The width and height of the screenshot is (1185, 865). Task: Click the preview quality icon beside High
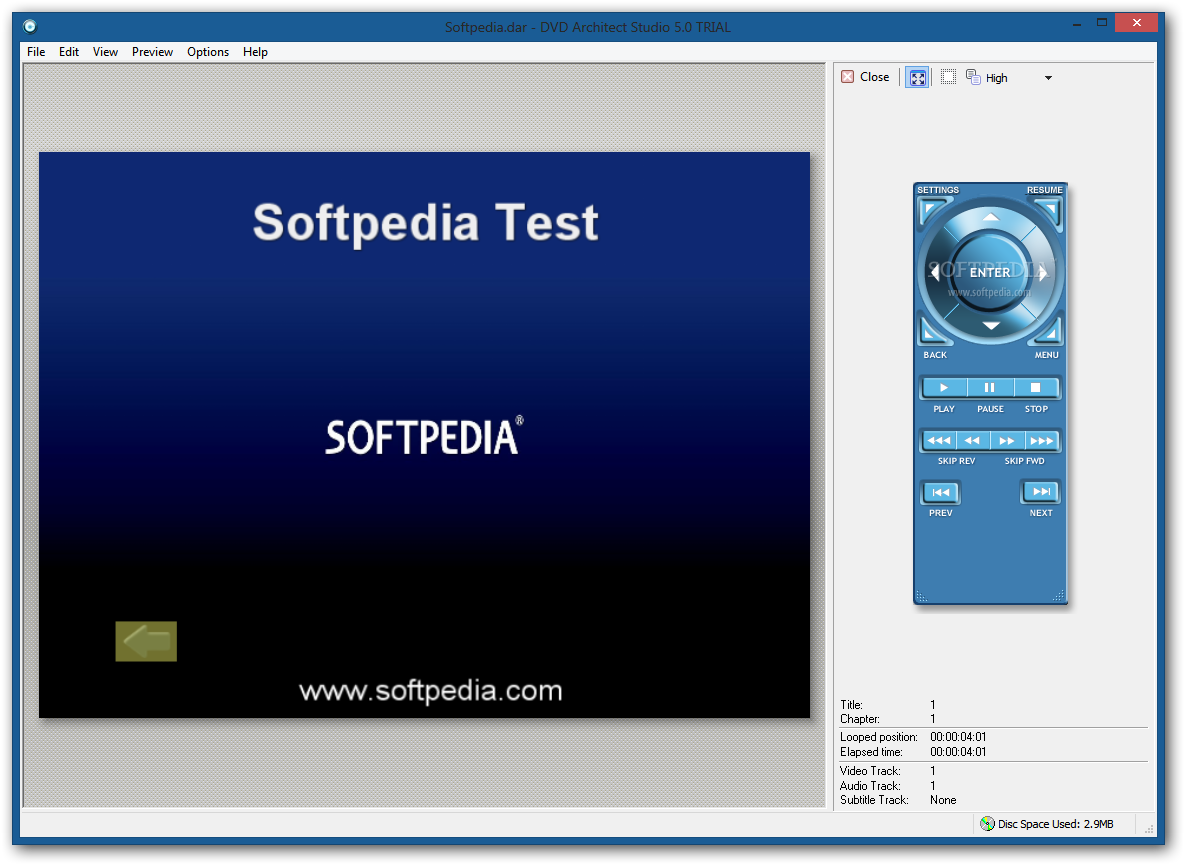[973, 77]
